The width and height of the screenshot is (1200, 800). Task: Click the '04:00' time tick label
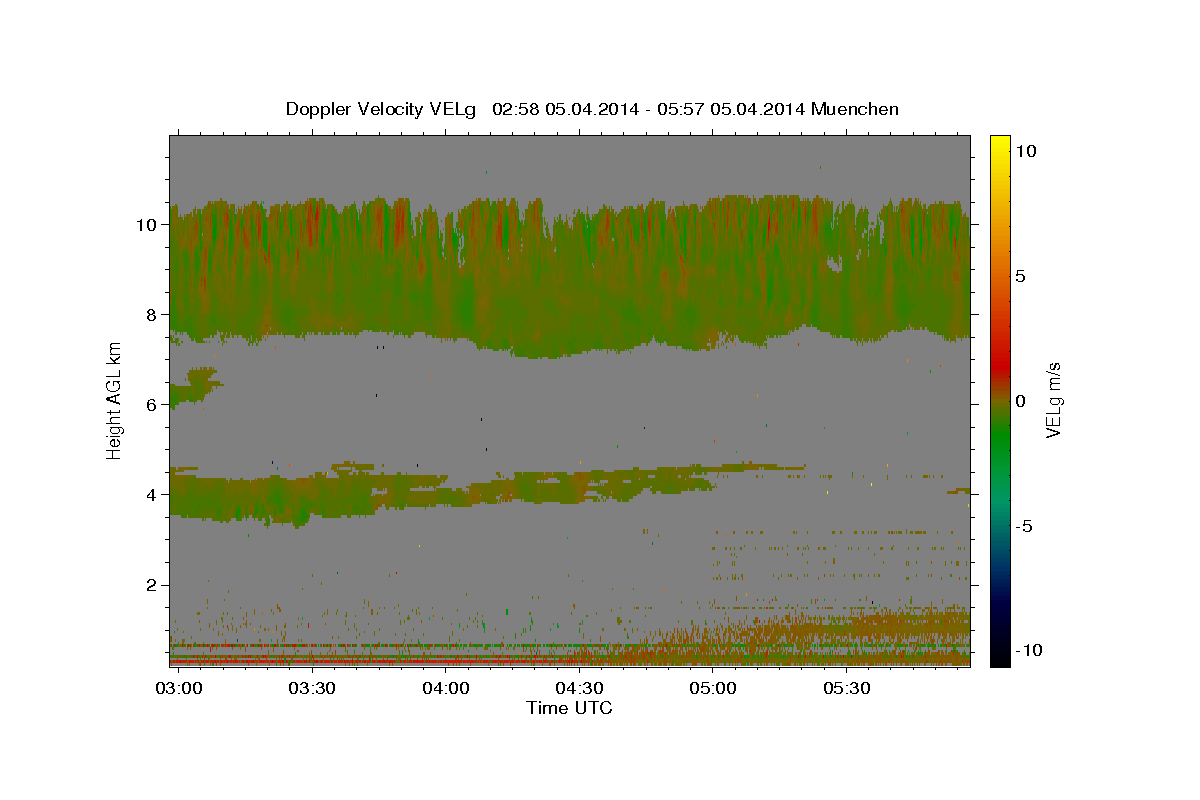point(446,689)
